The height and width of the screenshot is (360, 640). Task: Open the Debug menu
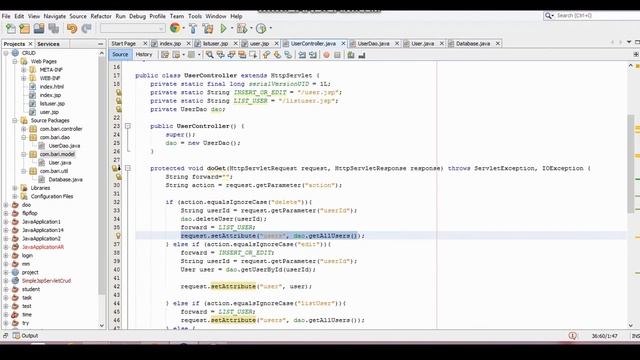(137, 16)
